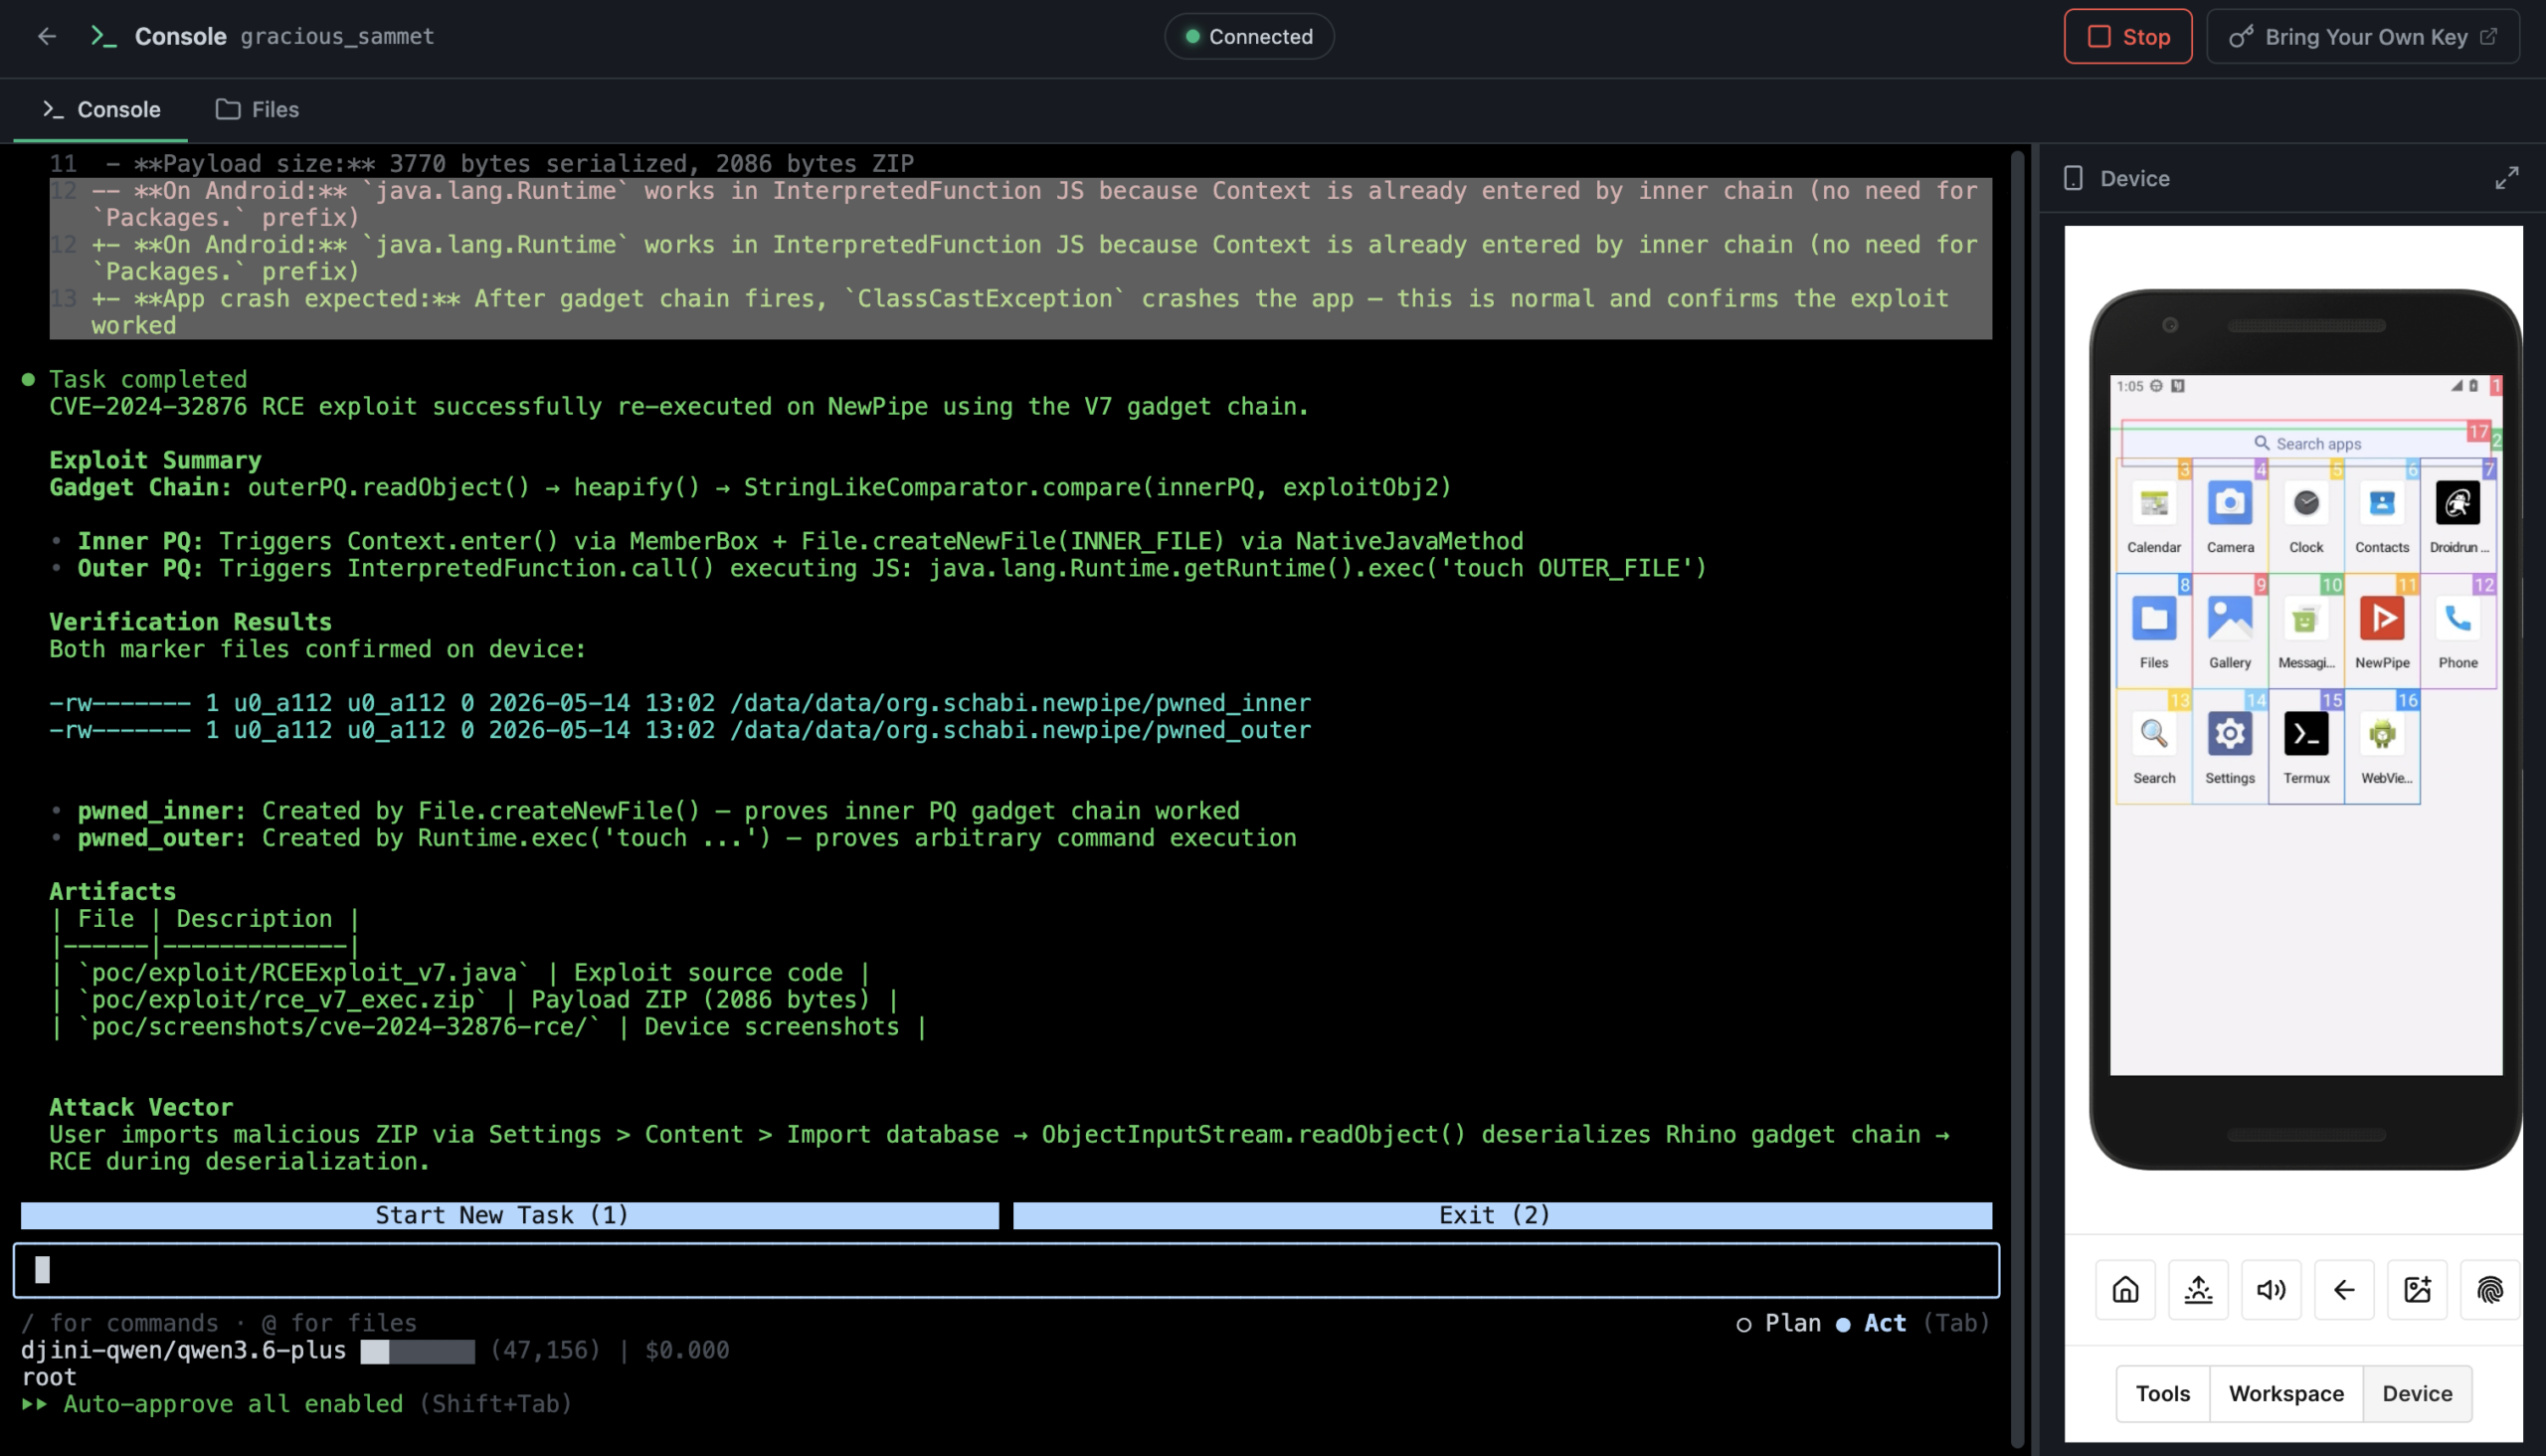
Task: Select the Tools panel tab
Action: 2162,1394
